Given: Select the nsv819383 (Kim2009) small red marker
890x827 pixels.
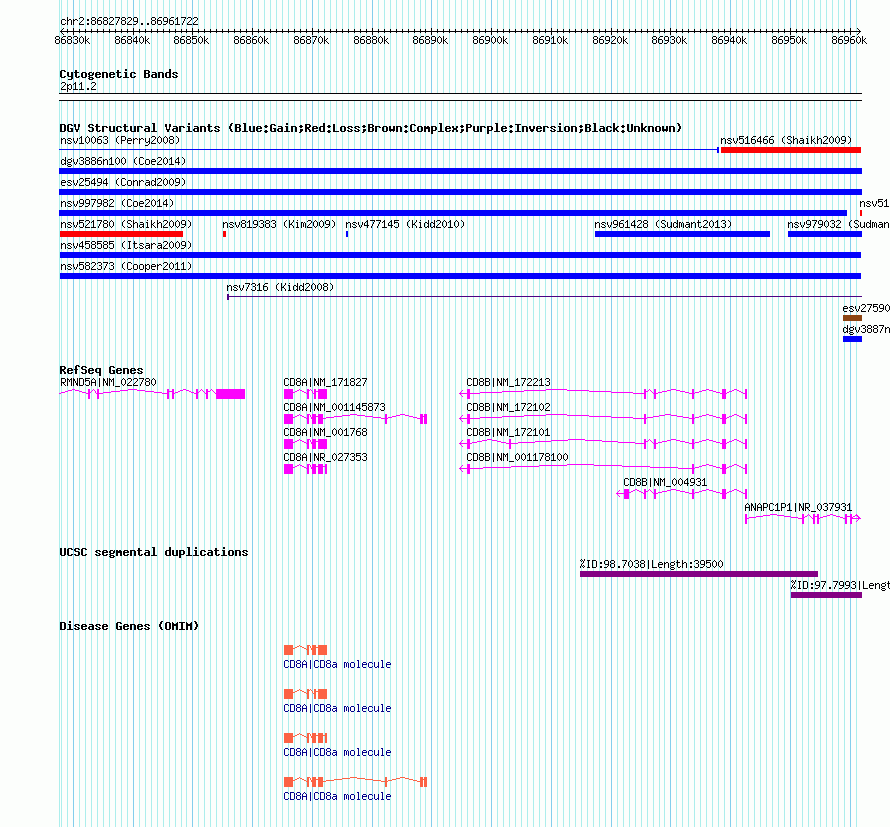Looking at the screenshot, I should point(225,234).
